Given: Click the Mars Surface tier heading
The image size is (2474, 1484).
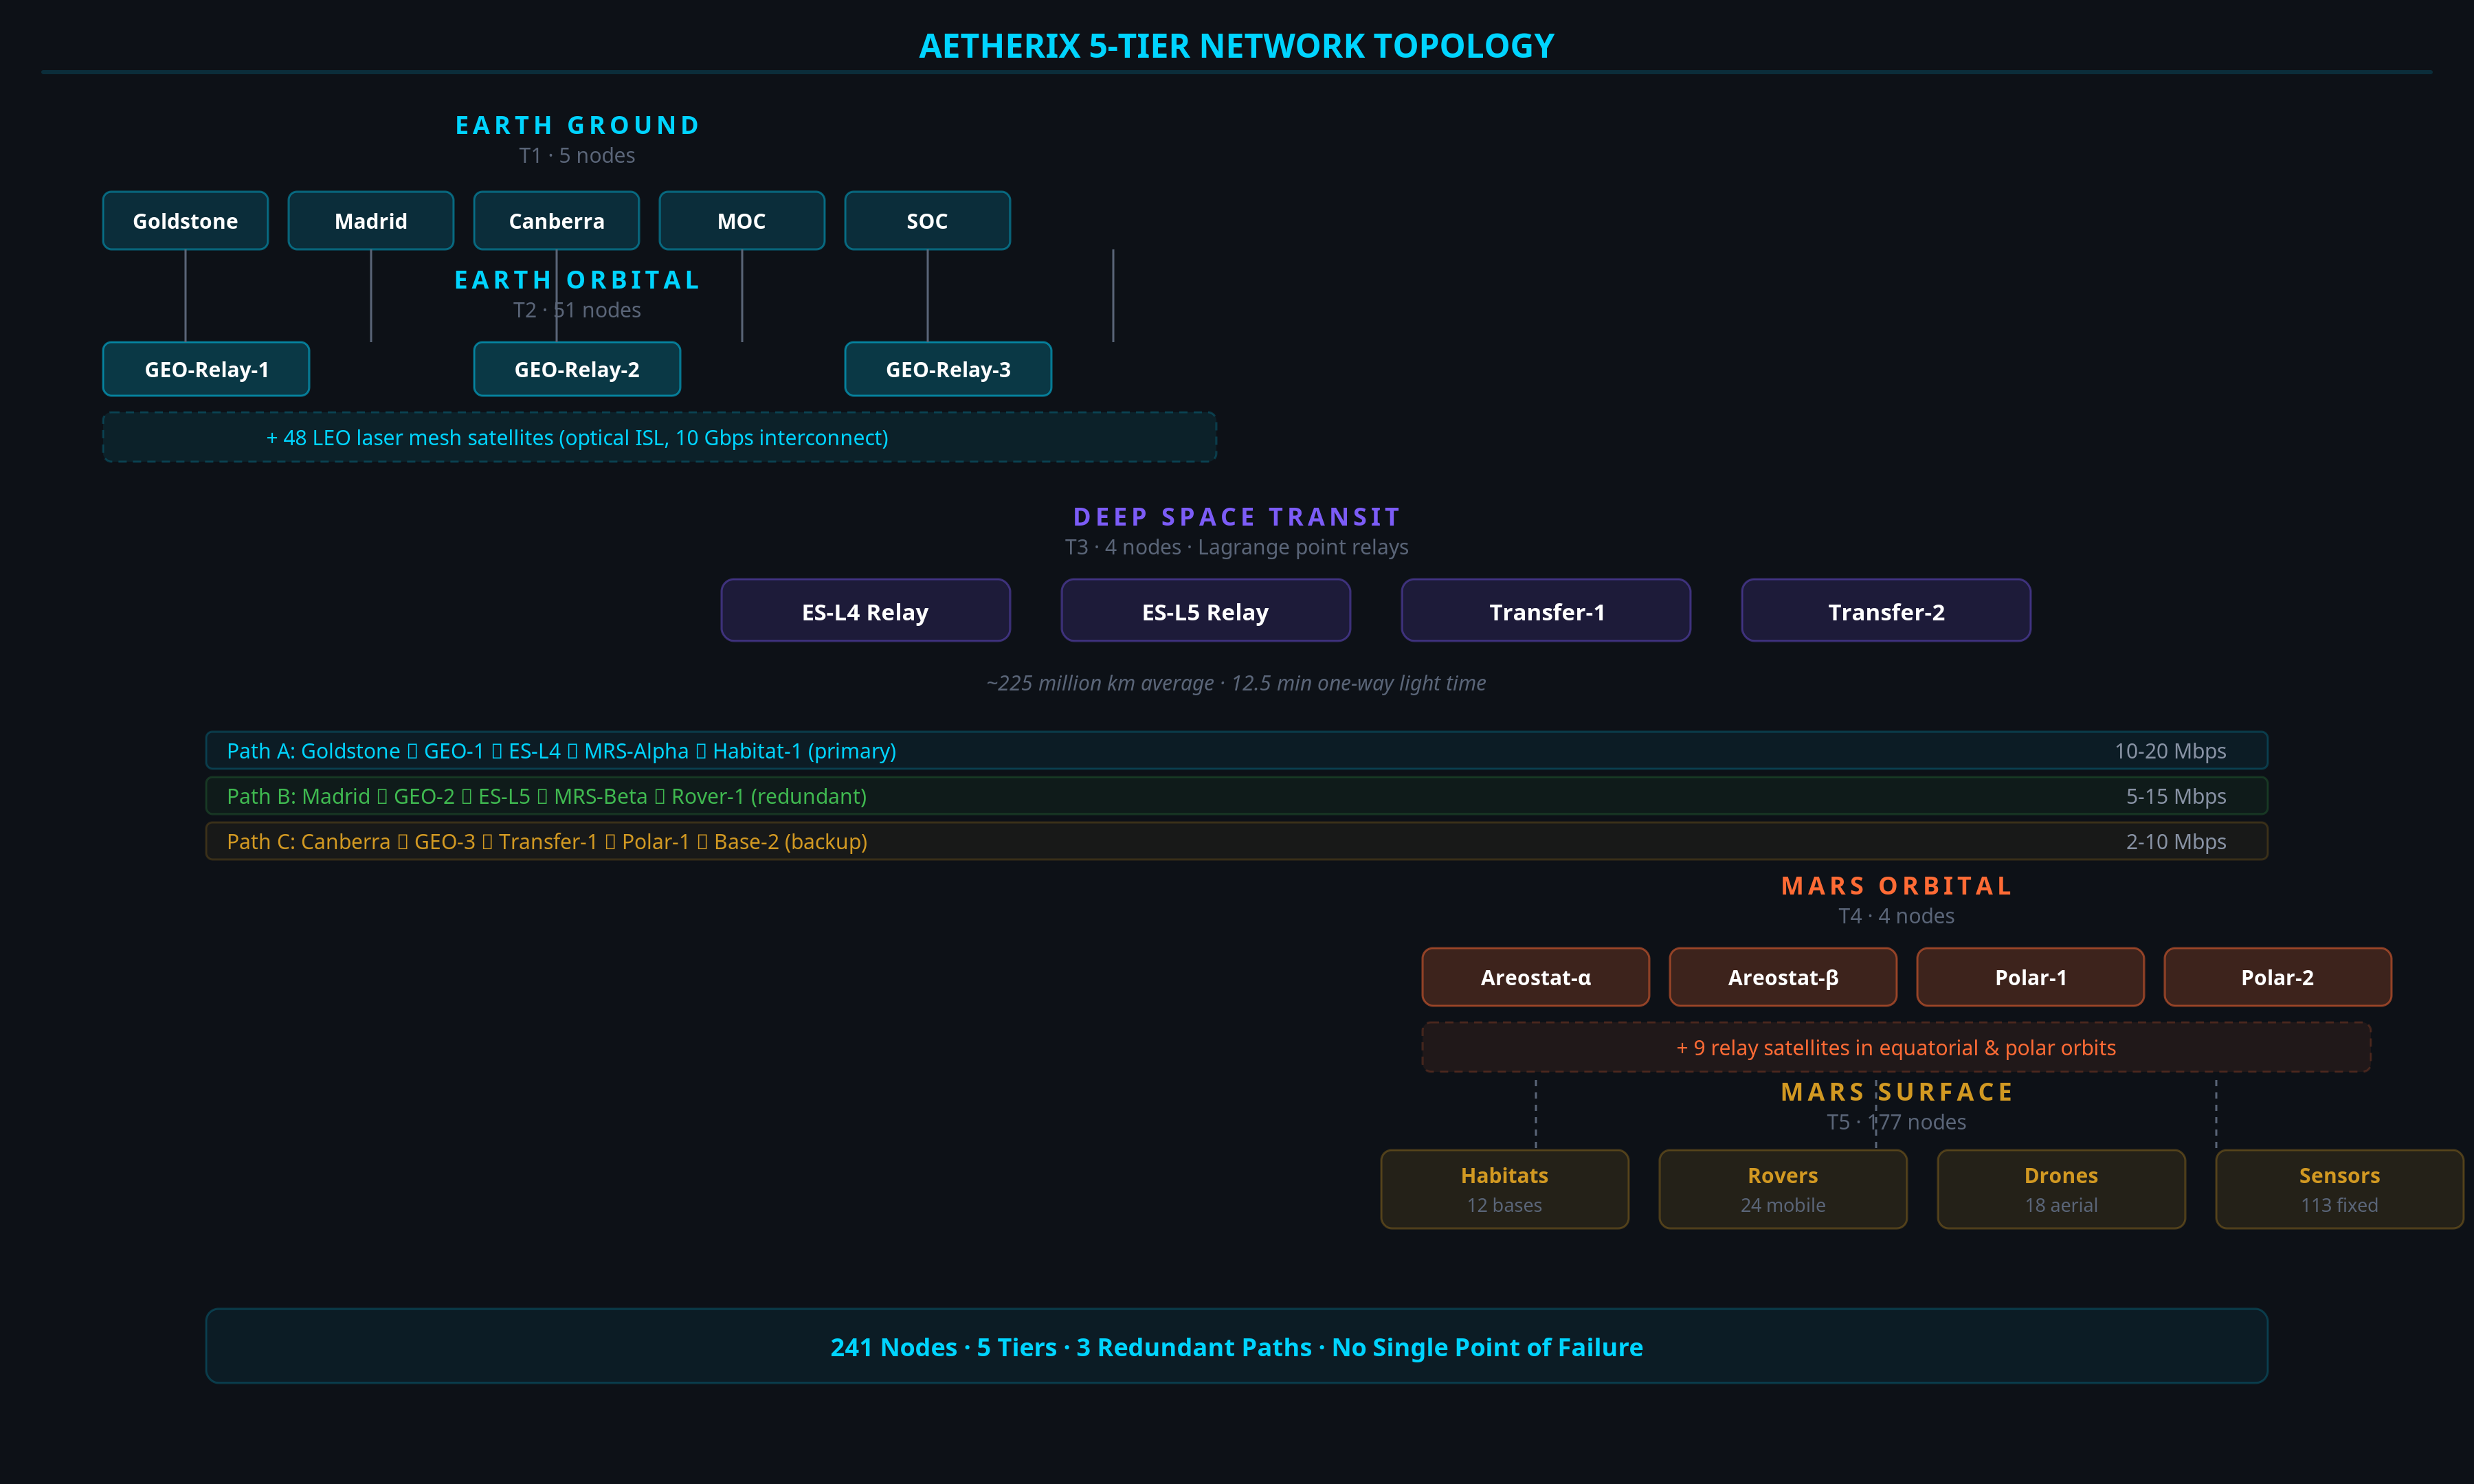Looking at the screenshot, I should click(x=1896, y=1092).
